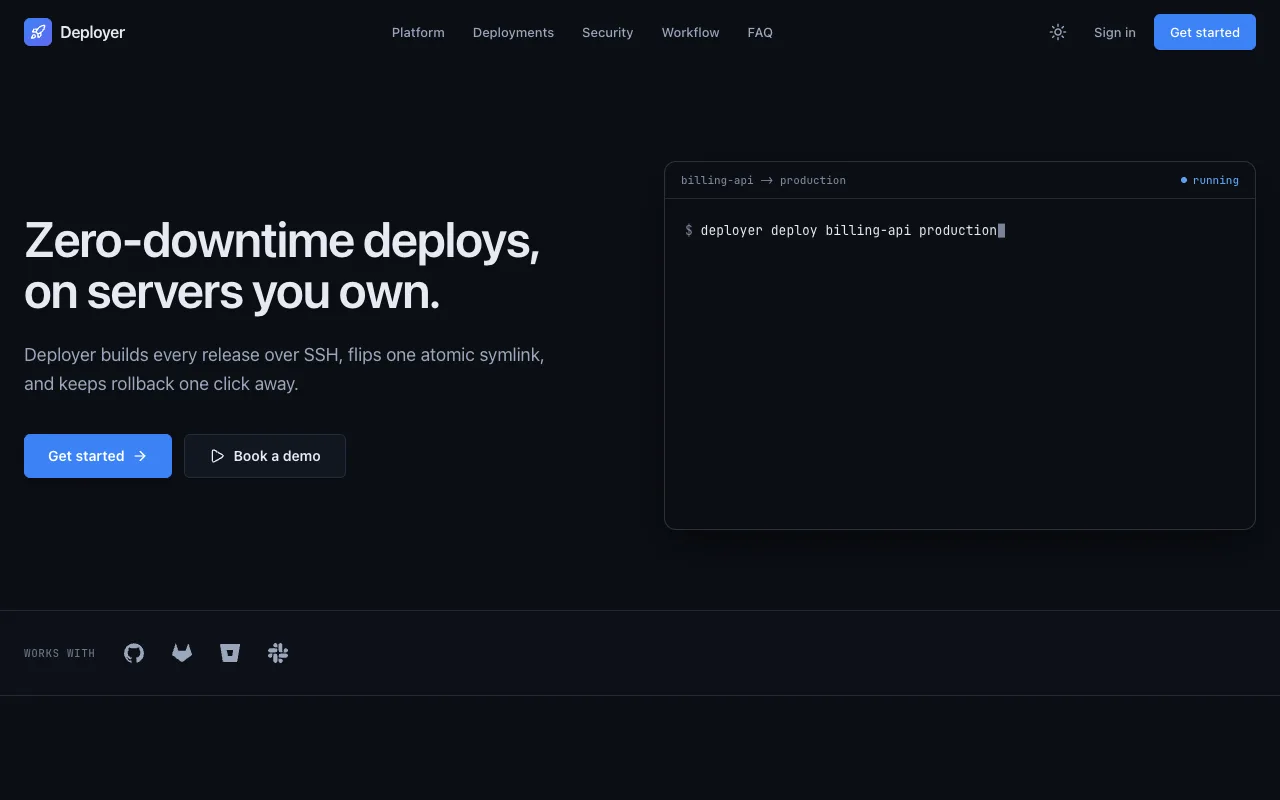Click the Deployer builds every release paragraph
This screenshot has height=800, width=1280.
(x=284, y=369)
